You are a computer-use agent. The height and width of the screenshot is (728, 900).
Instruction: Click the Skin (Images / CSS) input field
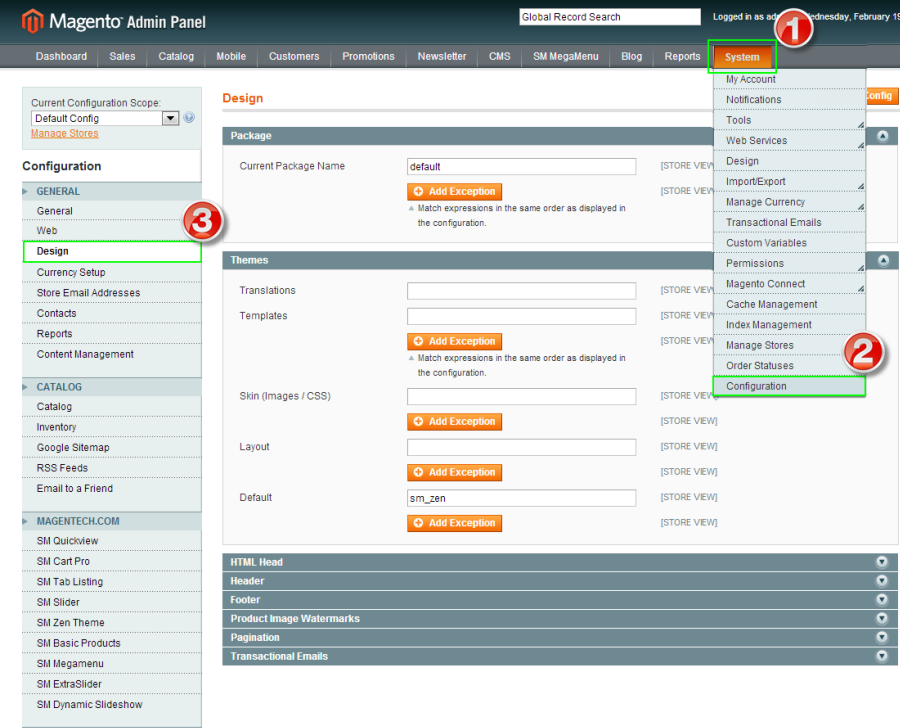click(521, 397)
